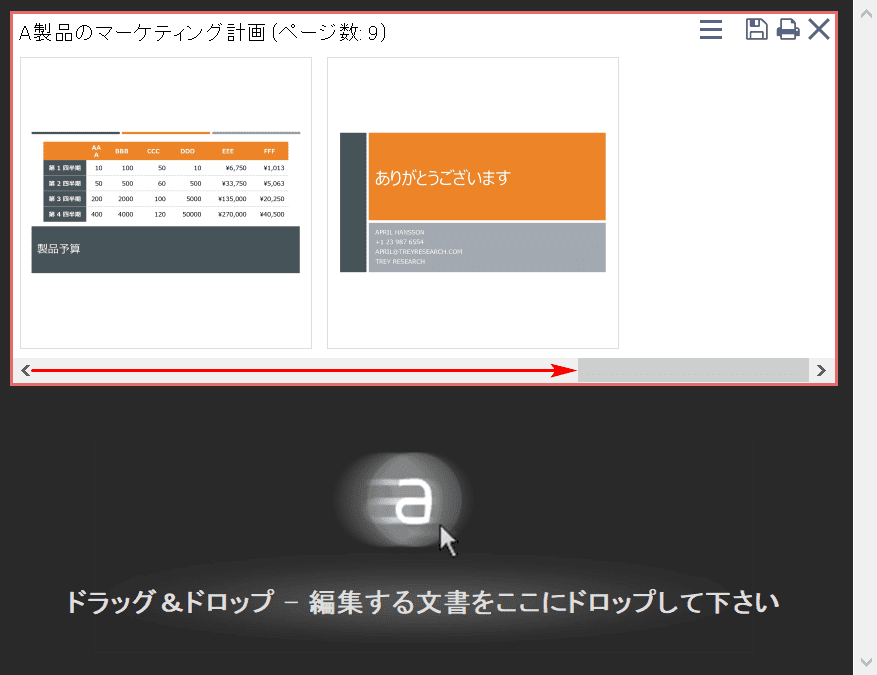Screen dimensions: 877x675
Task: Click the horizontal scrollbar thumb
Action: [x=693, y=370]
